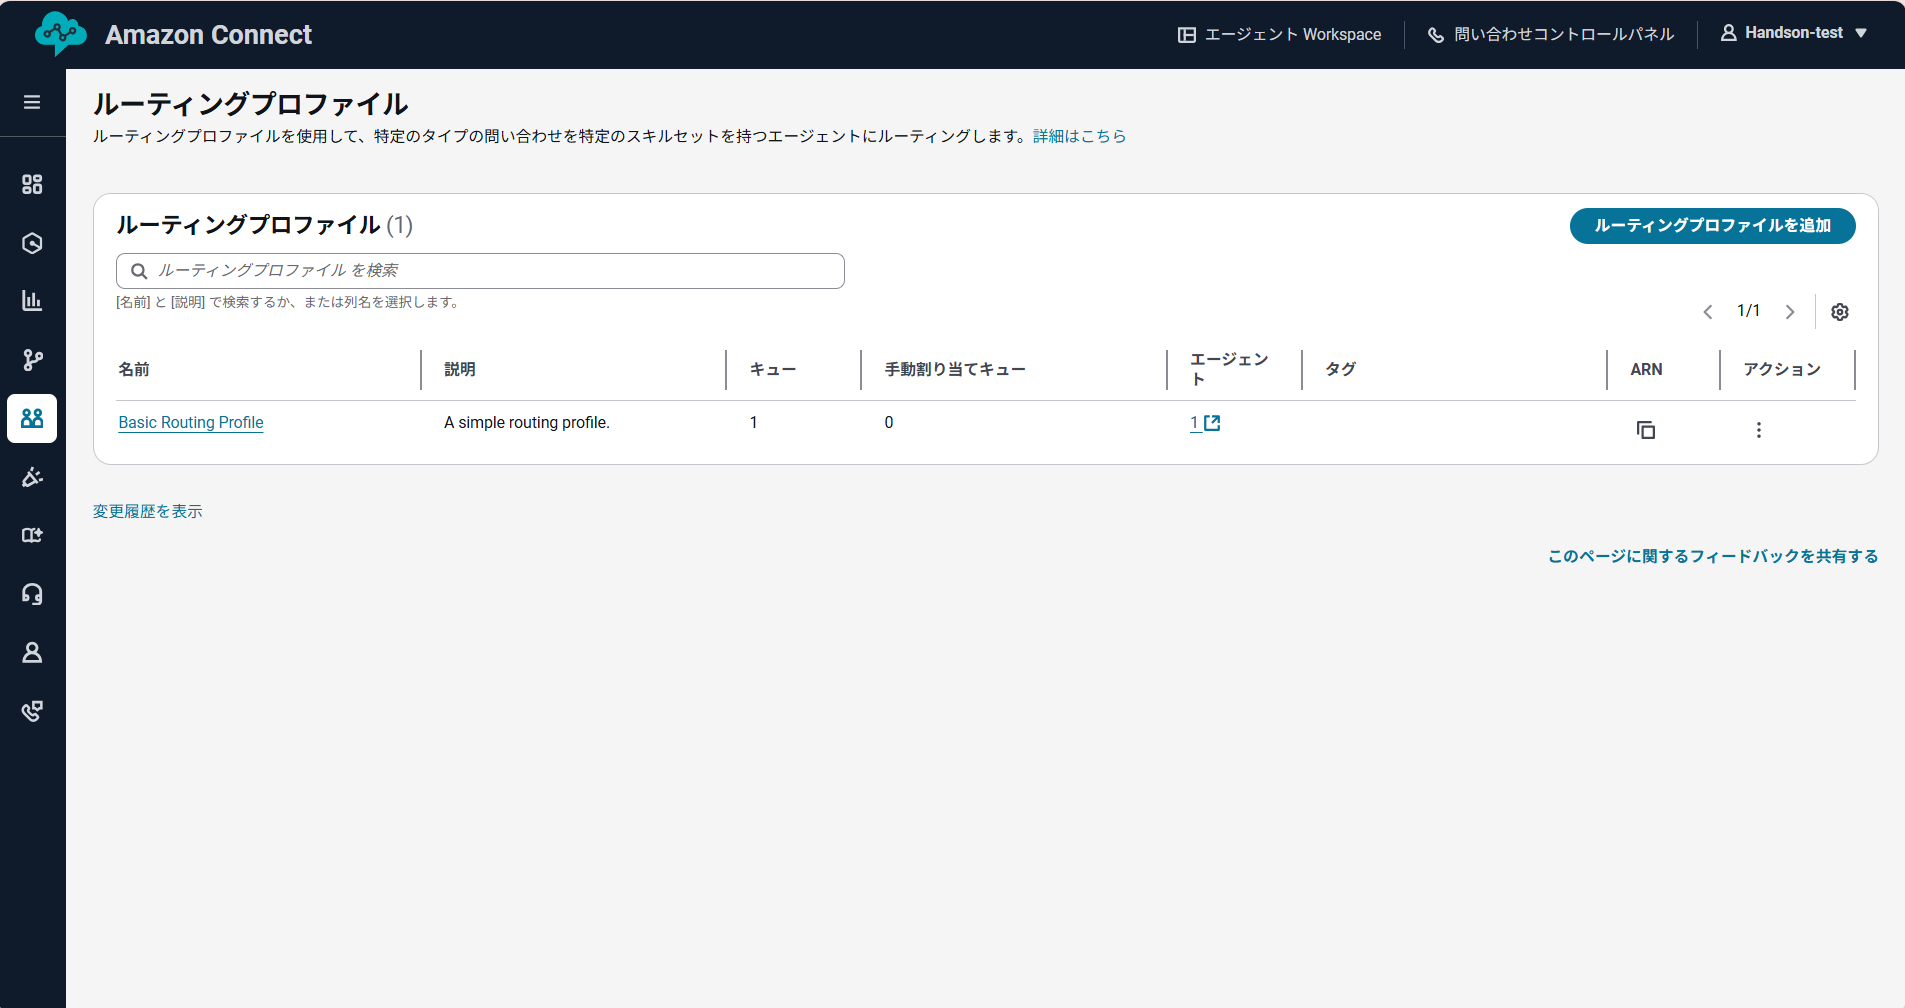The width and height of the screenshot is (1905, 1008).
Task: Open the Dashboard icon in sidebar
Action: 33,184
